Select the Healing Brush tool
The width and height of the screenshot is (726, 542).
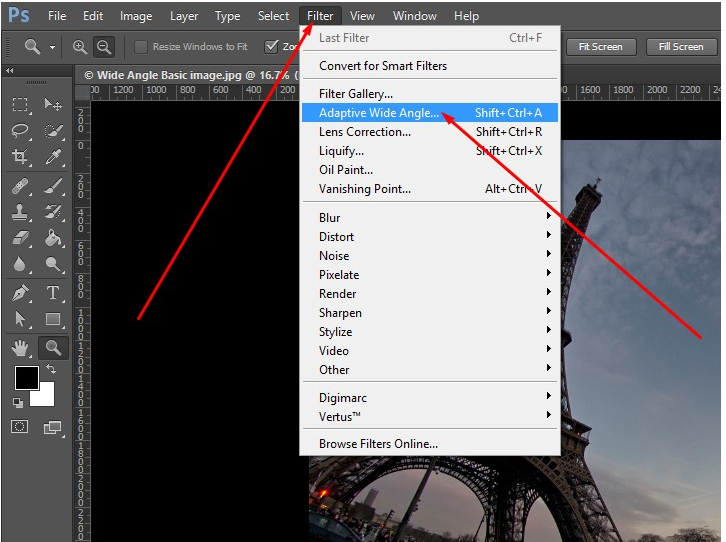pos(20,186)
